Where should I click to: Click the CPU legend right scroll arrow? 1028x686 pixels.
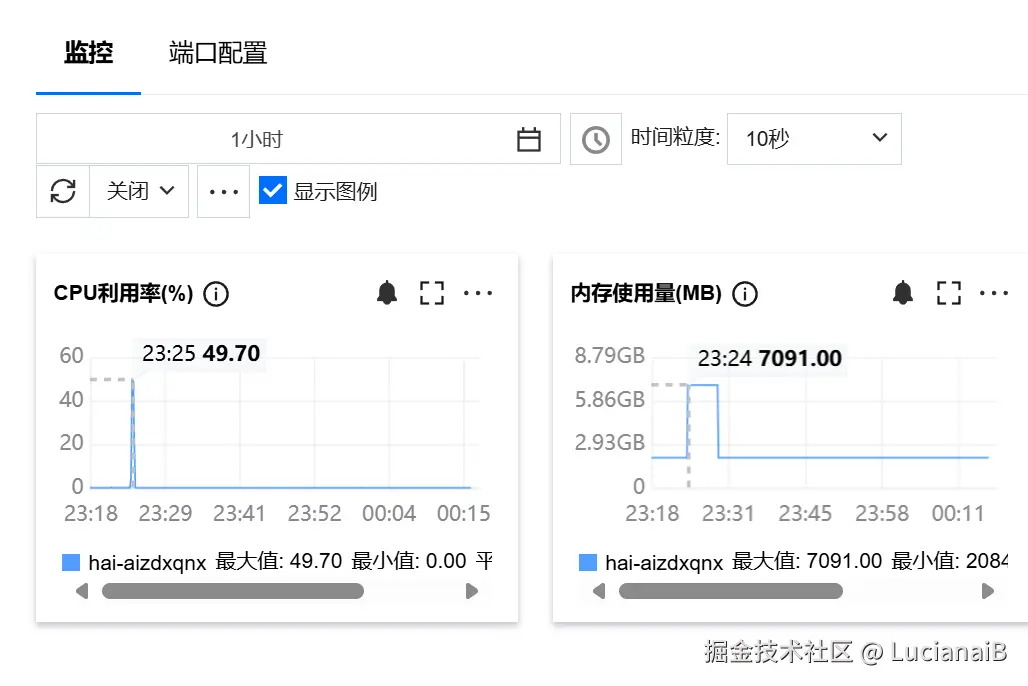471,592
